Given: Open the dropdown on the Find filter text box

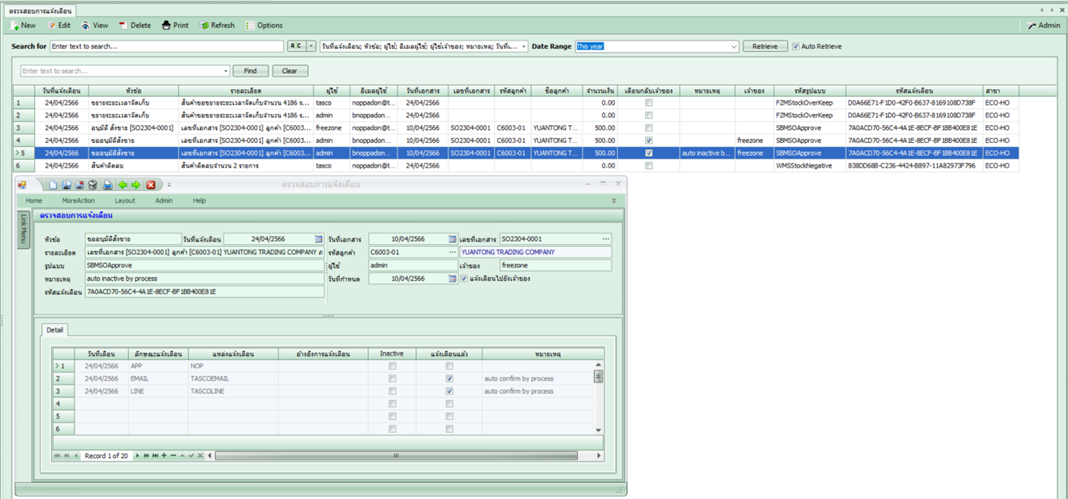Looking at the screenshot, I should (x=226, y=71).
